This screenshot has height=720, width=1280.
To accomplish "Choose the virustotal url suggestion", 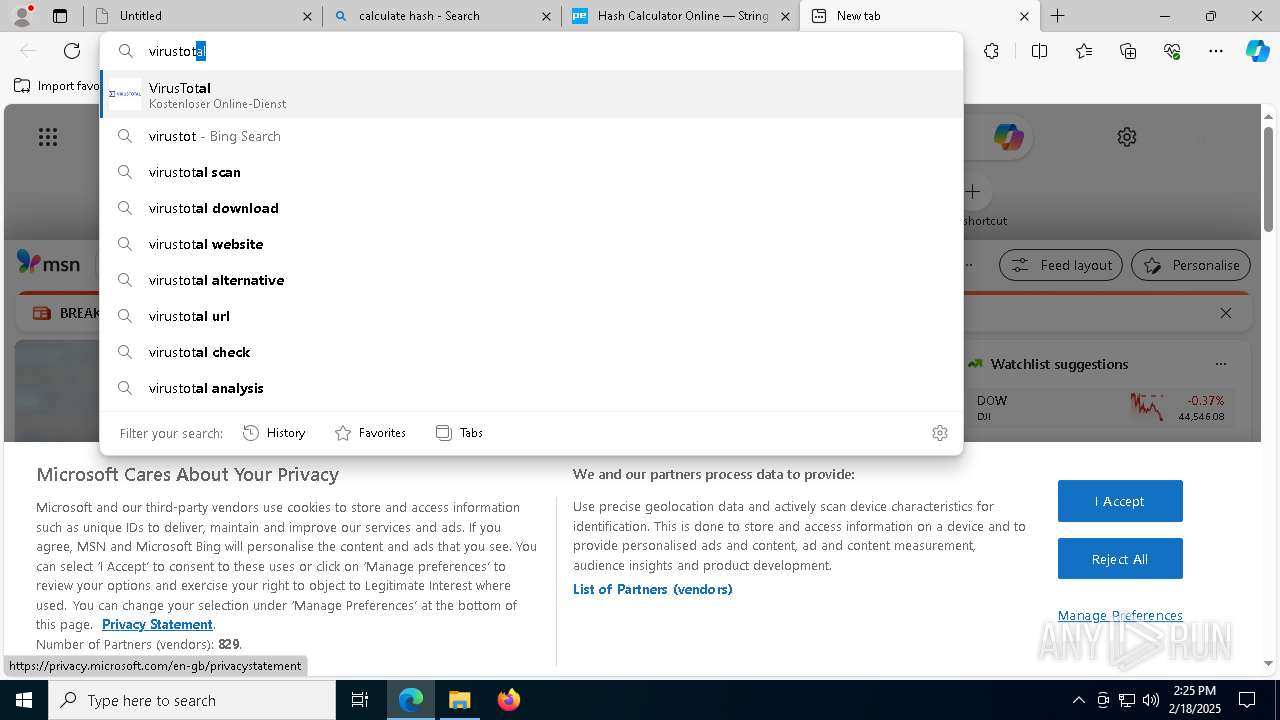I will (x=531, y=316).
